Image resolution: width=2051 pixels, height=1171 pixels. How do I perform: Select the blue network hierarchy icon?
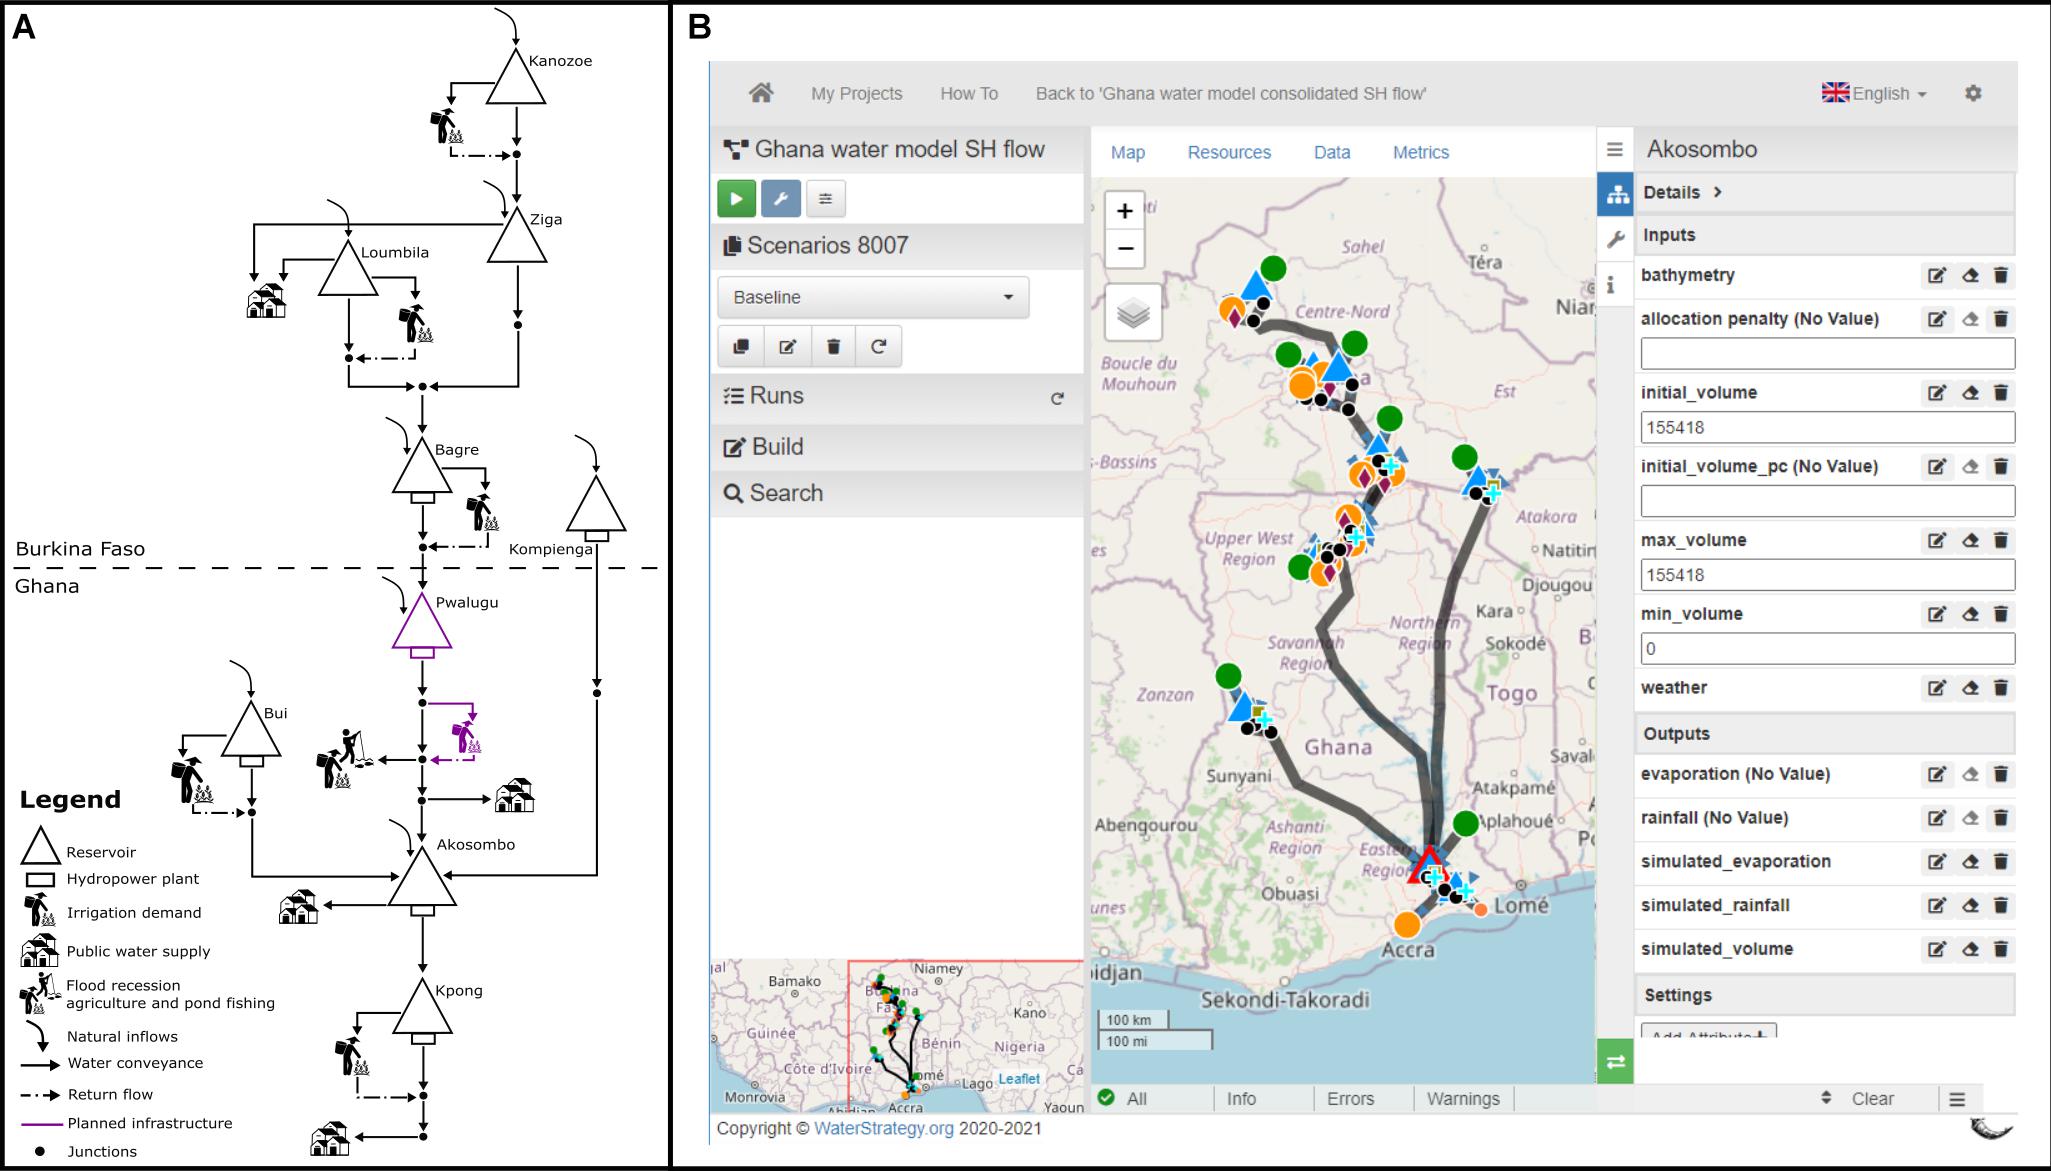pyautogui.click(x=1615, y=195)
